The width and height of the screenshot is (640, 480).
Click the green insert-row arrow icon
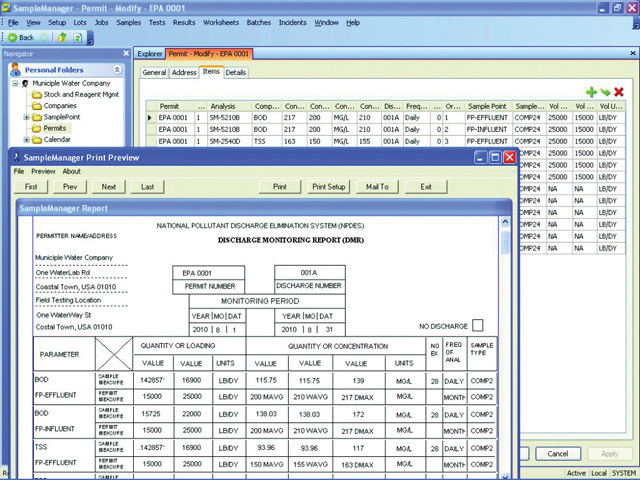pos(605,92)
